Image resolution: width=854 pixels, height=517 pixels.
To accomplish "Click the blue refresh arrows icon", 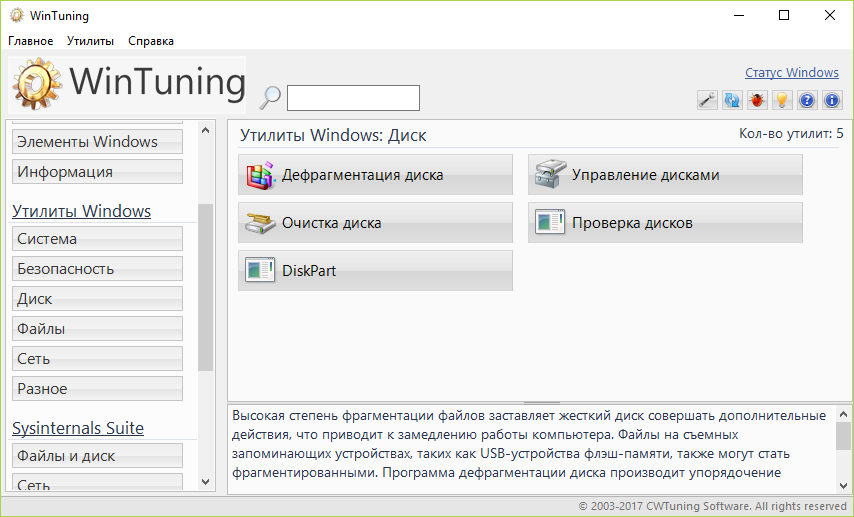I will [x=732, y=100].
